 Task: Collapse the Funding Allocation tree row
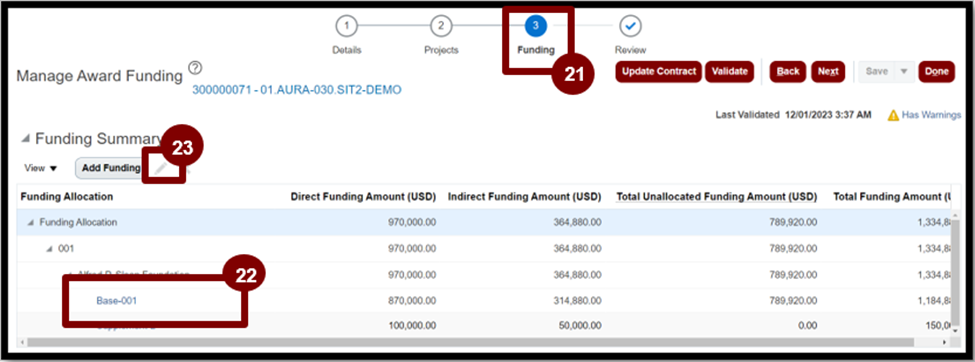point(30,222)
